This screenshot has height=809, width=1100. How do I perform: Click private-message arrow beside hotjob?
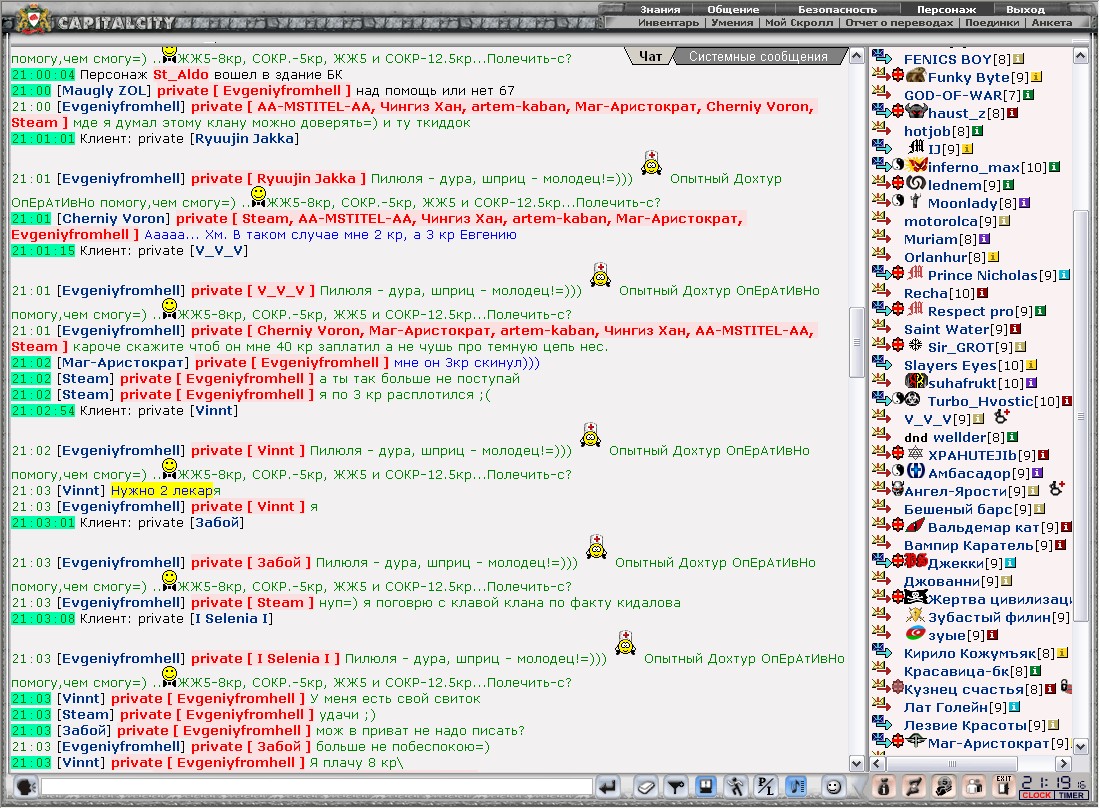880,129
